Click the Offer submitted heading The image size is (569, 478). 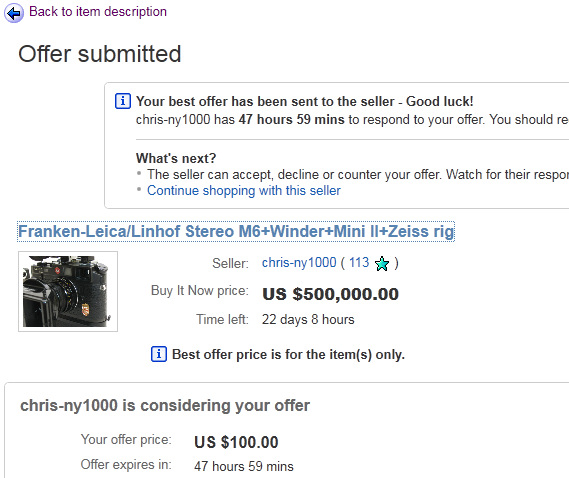(x=99, y=54)
